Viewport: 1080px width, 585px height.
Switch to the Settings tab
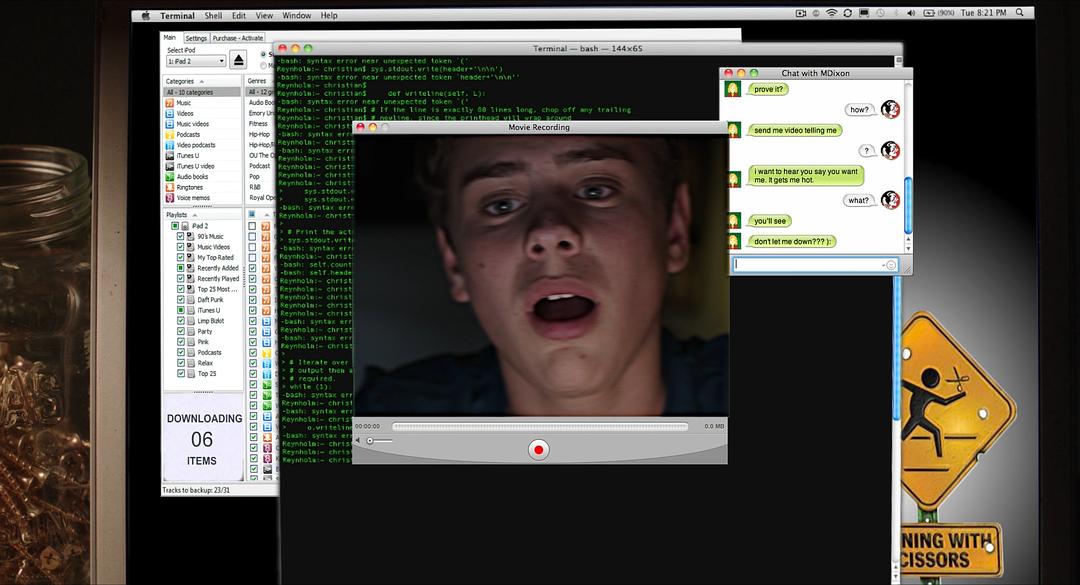tap(196, 39)
